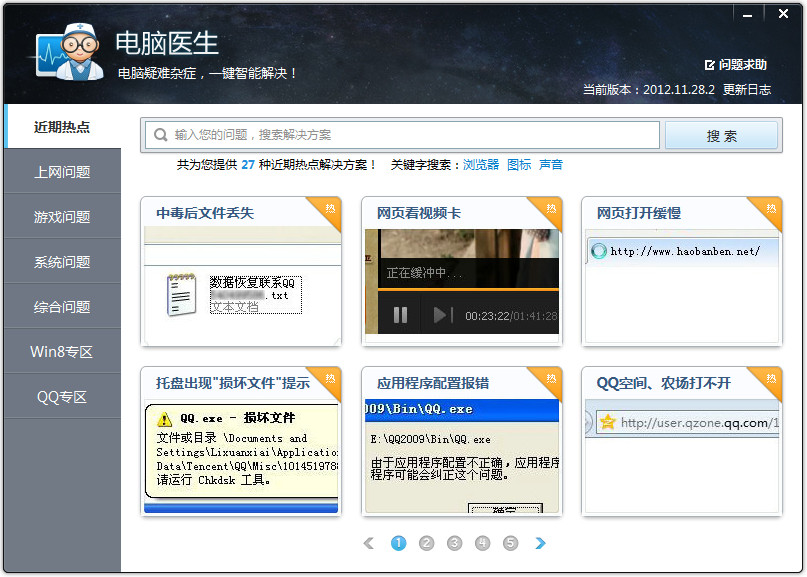Jump to page 3 of solutions
Image resolution: width=807 pixels, height=577 pixels.
[x=454, y=543]
